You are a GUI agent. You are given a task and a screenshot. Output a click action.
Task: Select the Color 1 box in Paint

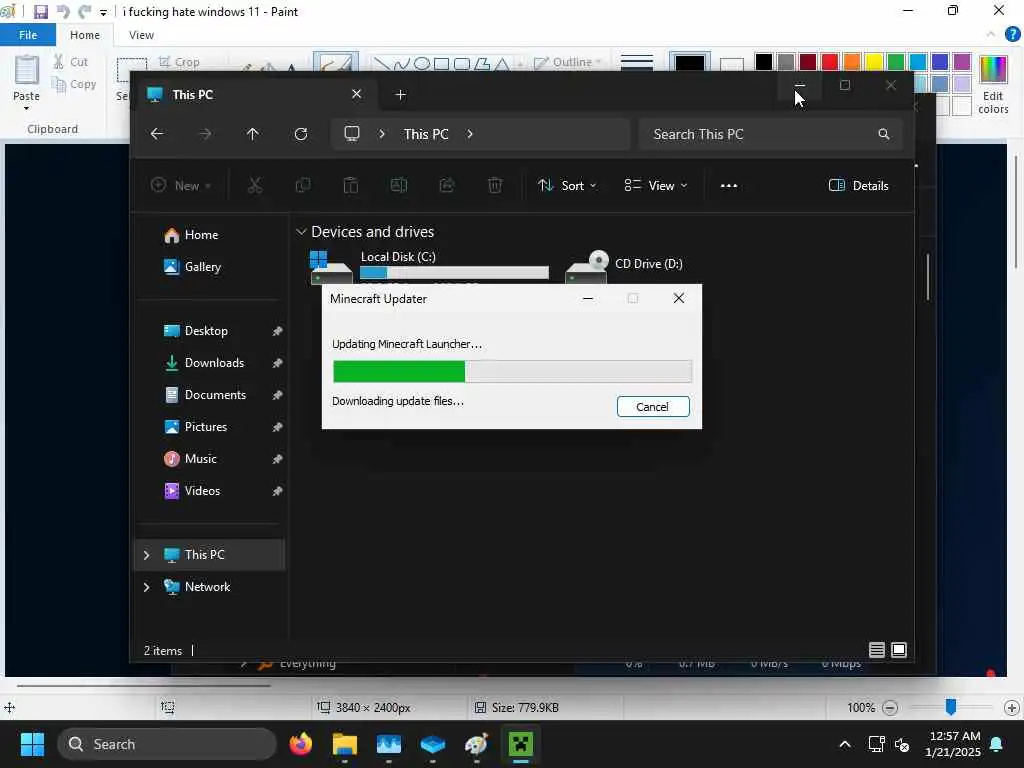(x=690, y=62)
